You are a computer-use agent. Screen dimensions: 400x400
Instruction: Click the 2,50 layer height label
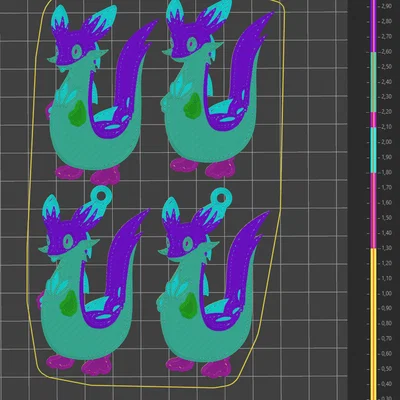(386, 67)
